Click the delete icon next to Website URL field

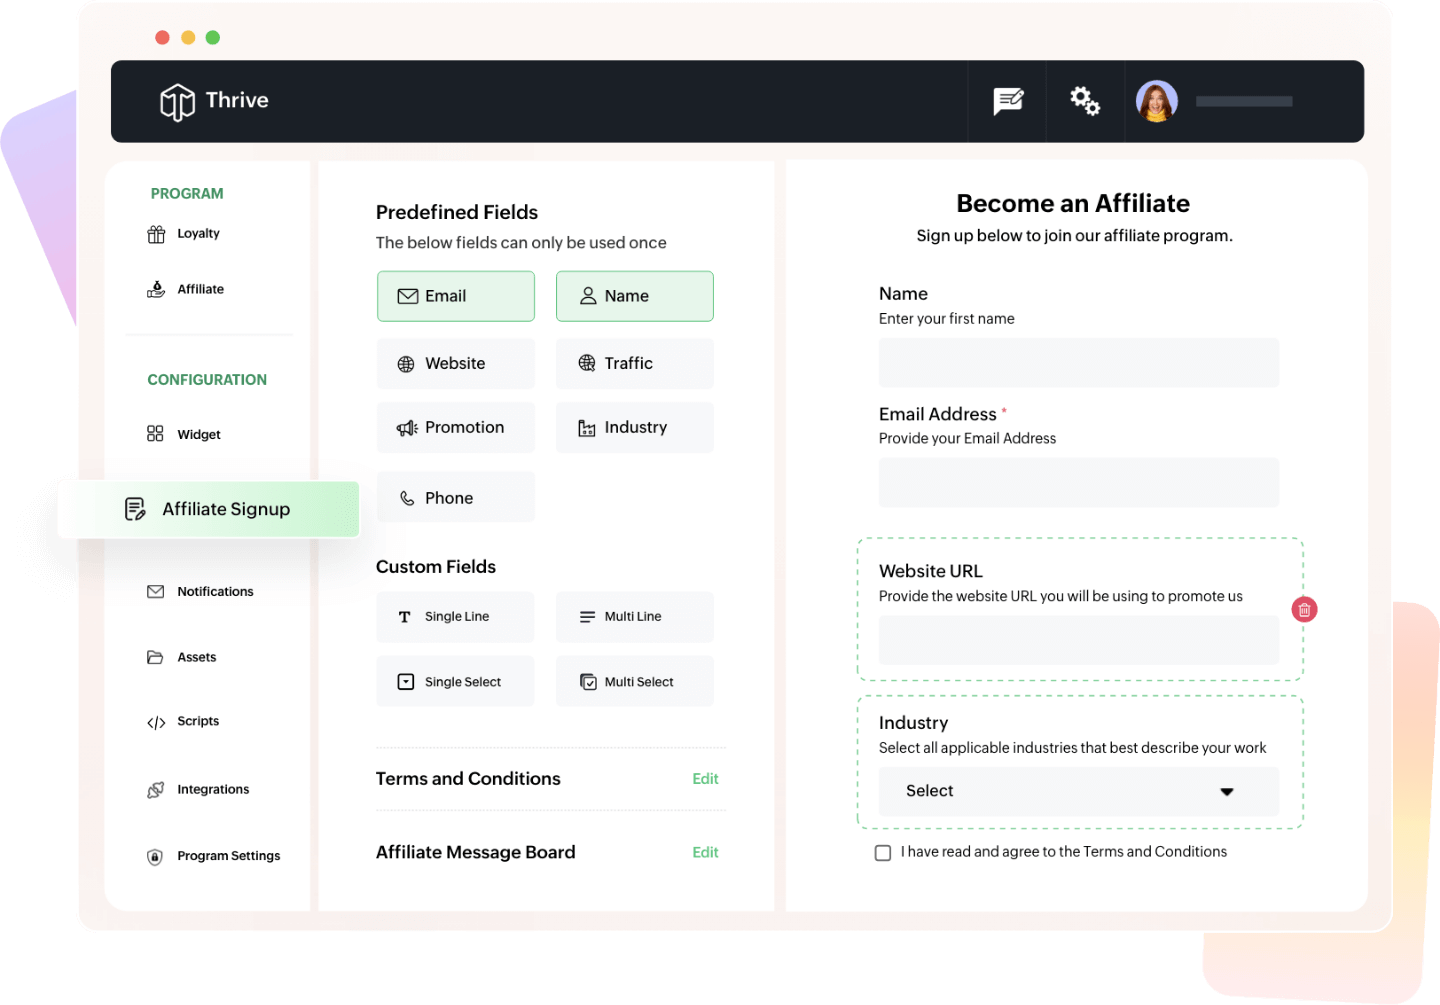(x=1304, y=609)
